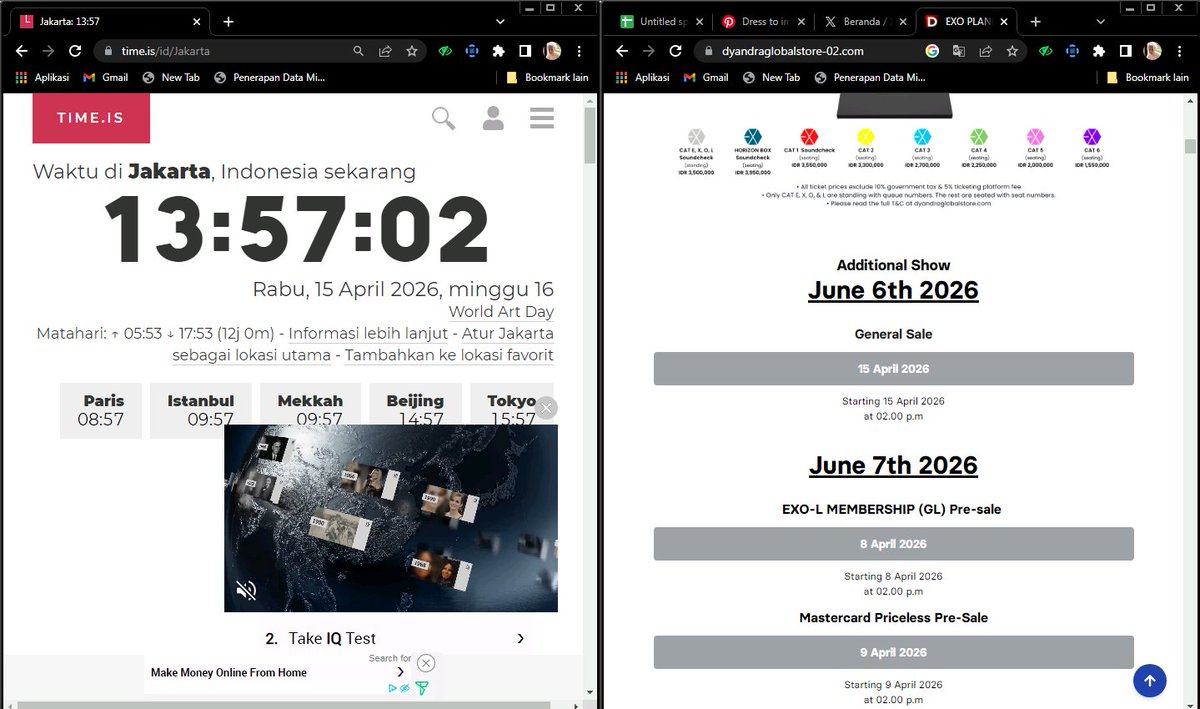Screen dimensions: 1200x709
Task: Close the bottom 'Make Money Online' ad
Action: (x=426, y=663)
